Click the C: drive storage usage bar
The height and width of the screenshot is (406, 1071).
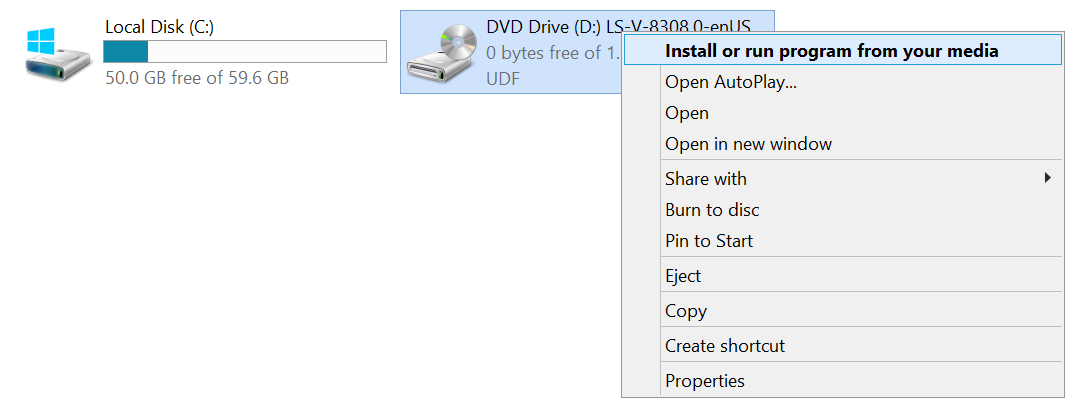click(245, 52)
